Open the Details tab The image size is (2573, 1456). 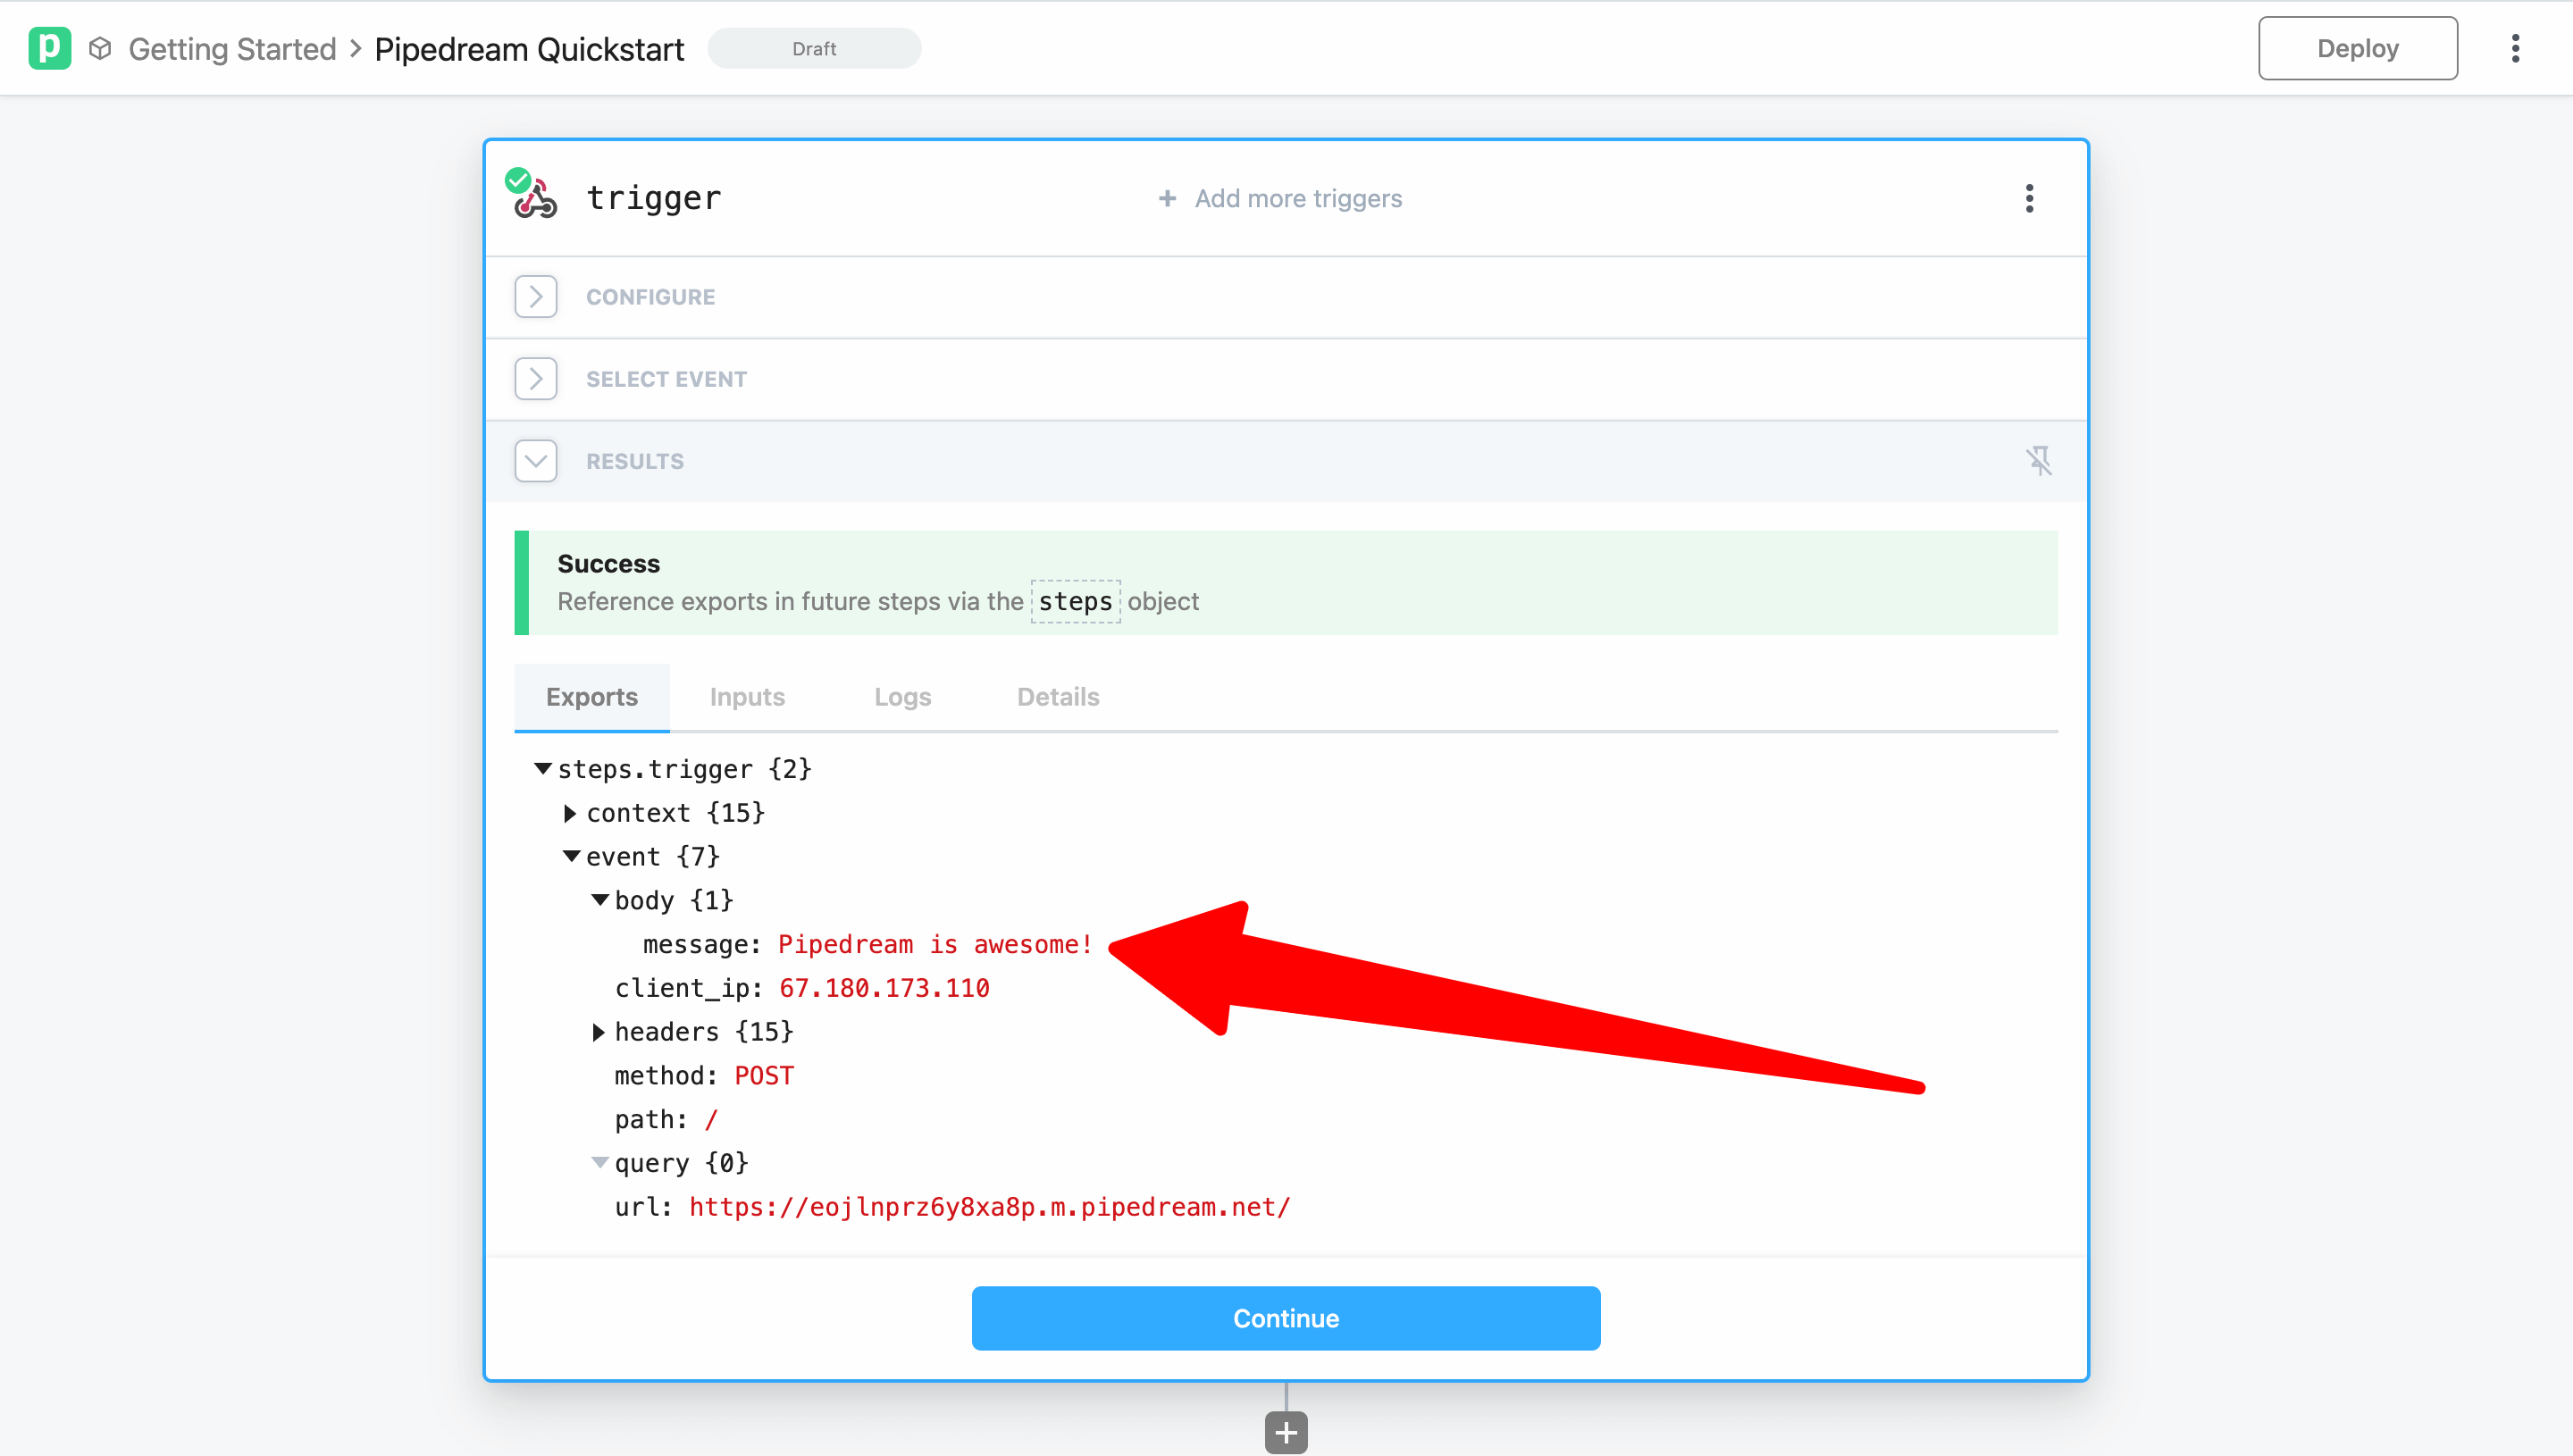[1058, 697]
